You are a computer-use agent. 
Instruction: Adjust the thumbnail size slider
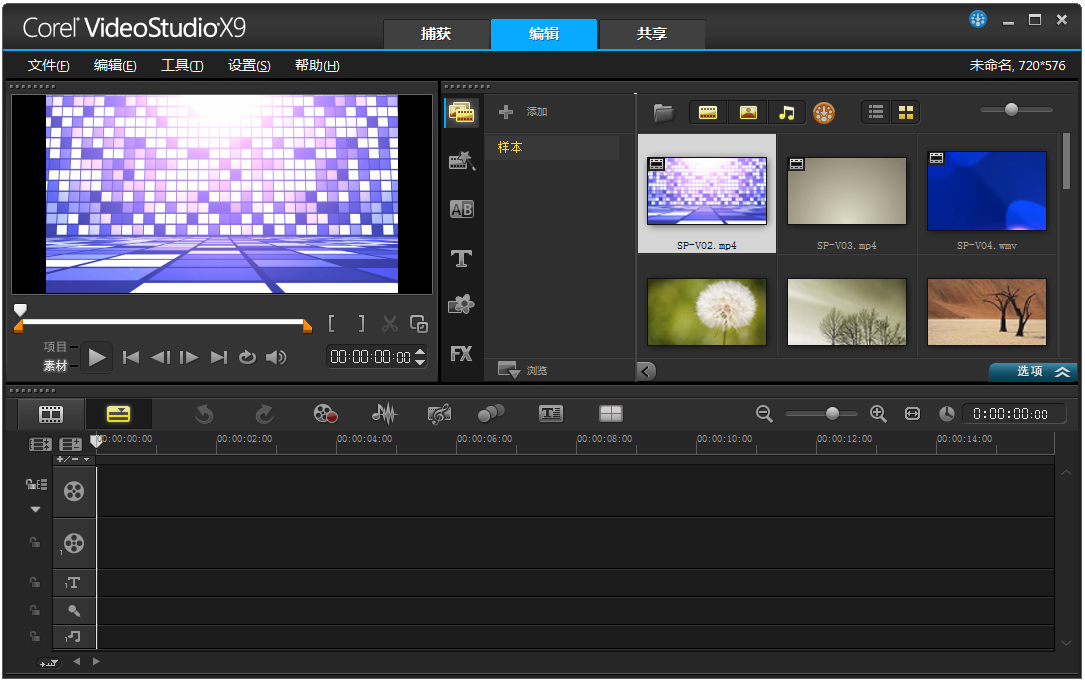click(x=1012, y=109)
